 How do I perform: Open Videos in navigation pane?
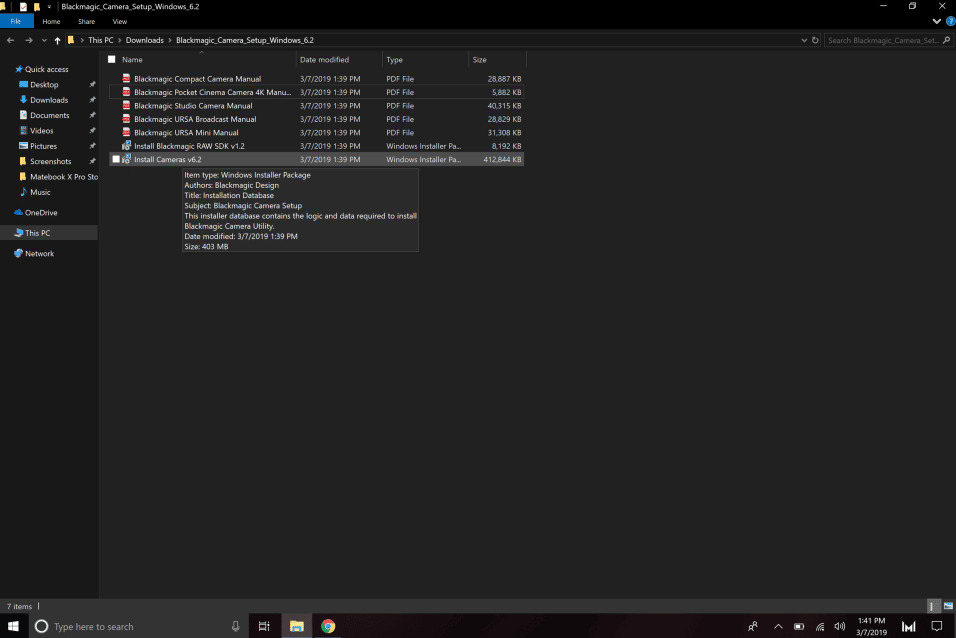(41, 130)
